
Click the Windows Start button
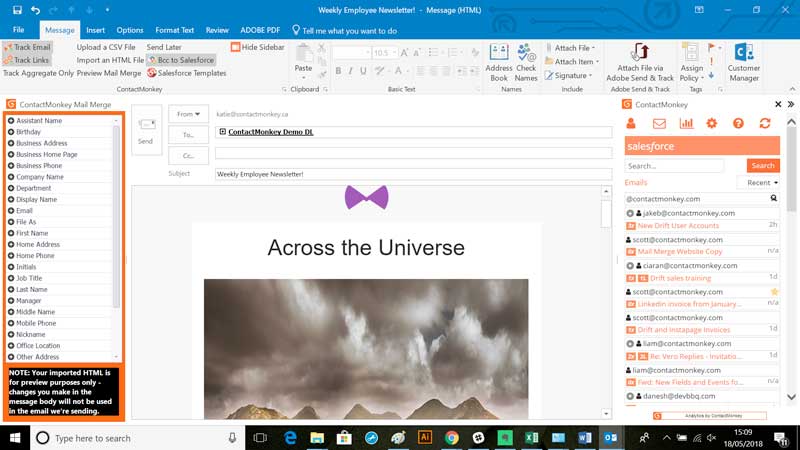[15, 438]
